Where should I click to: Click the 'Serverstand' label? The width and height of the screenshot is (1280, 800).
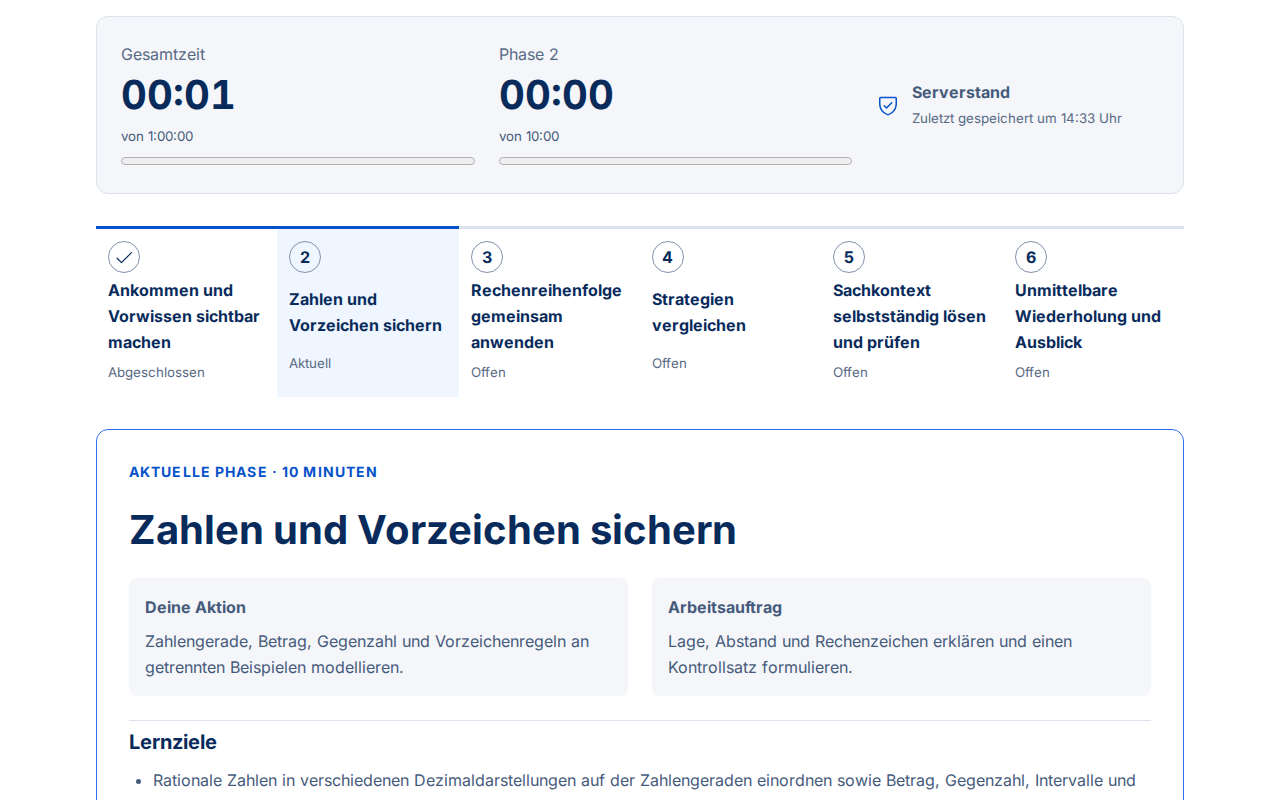point(961,92)
